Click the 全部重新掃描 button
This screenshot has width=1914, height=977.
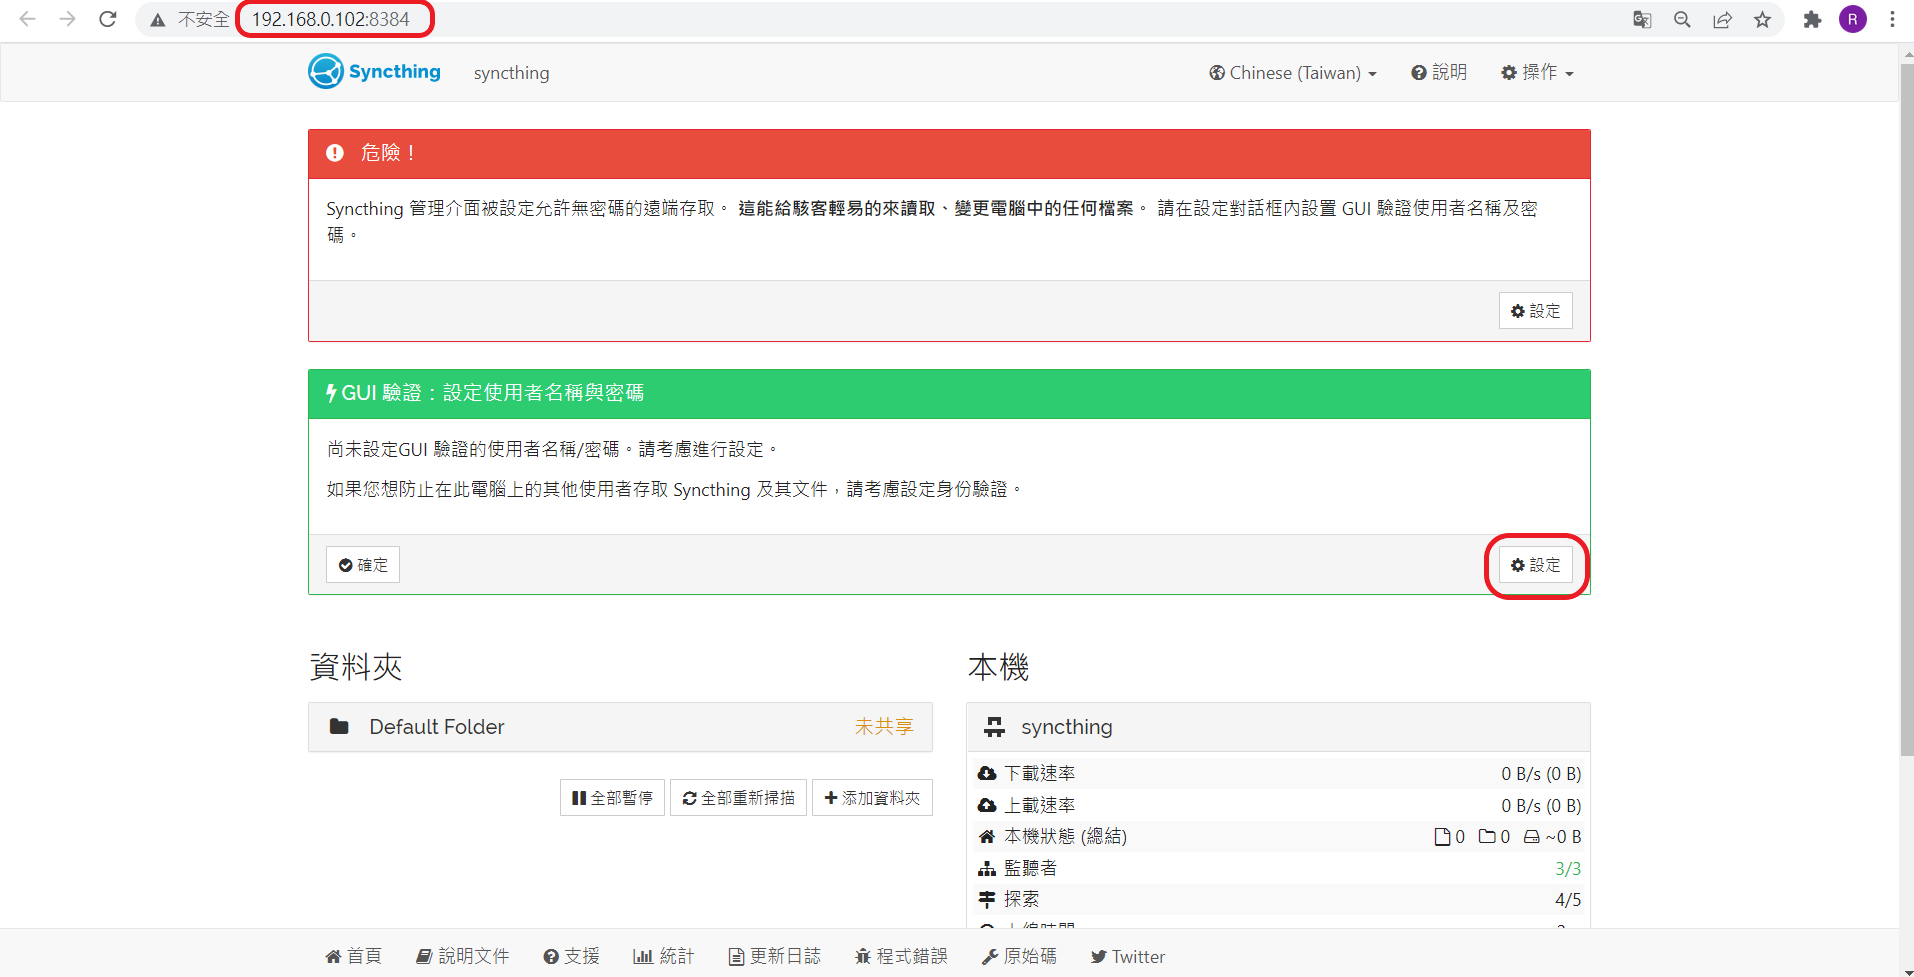pos(738,798)
